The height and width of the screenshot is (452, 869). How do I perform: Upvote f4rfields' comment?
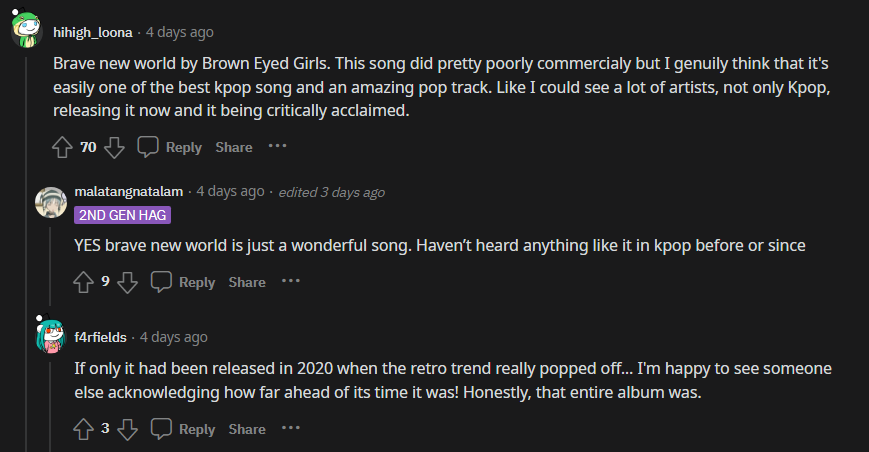click(84, 429)
